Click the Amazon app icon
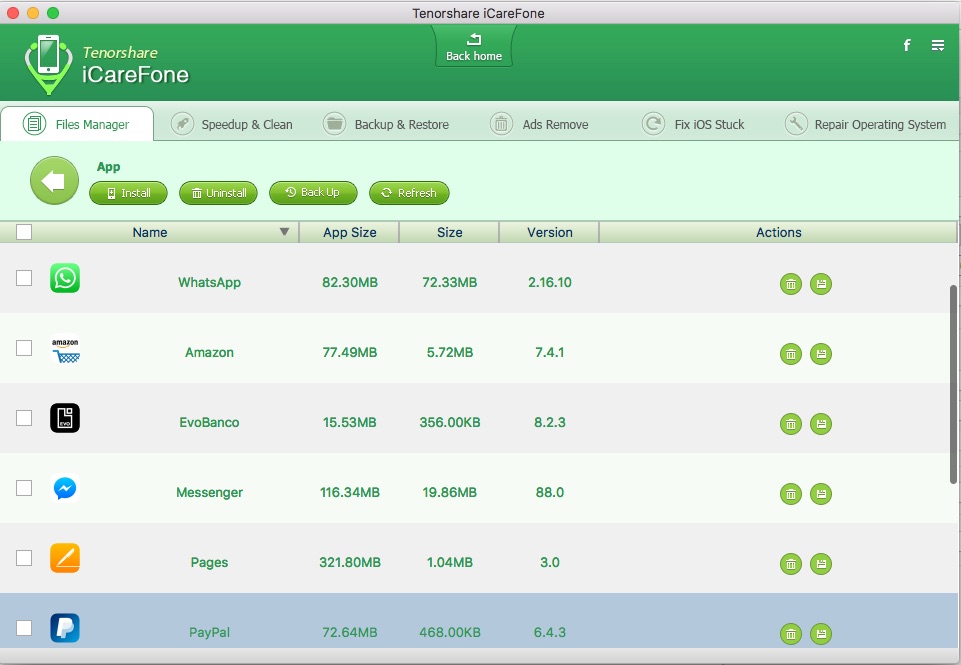Screen dimensions: 961x665 [65, 348]
